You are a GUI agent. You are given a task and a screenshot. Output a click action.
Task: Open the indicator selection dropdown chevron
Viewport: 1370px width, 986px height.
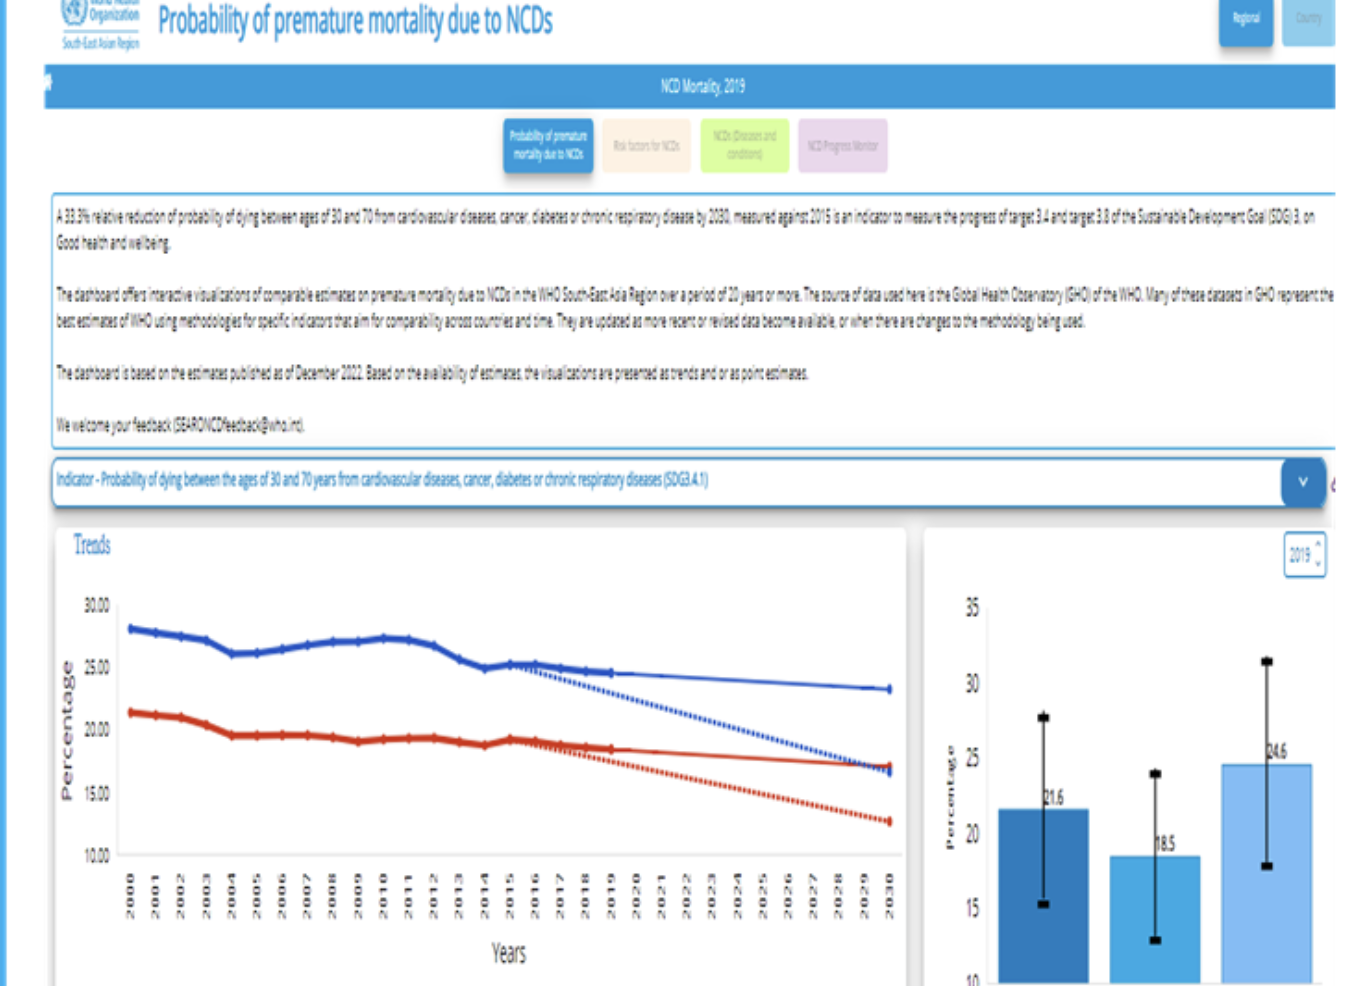click(1302, 480)
